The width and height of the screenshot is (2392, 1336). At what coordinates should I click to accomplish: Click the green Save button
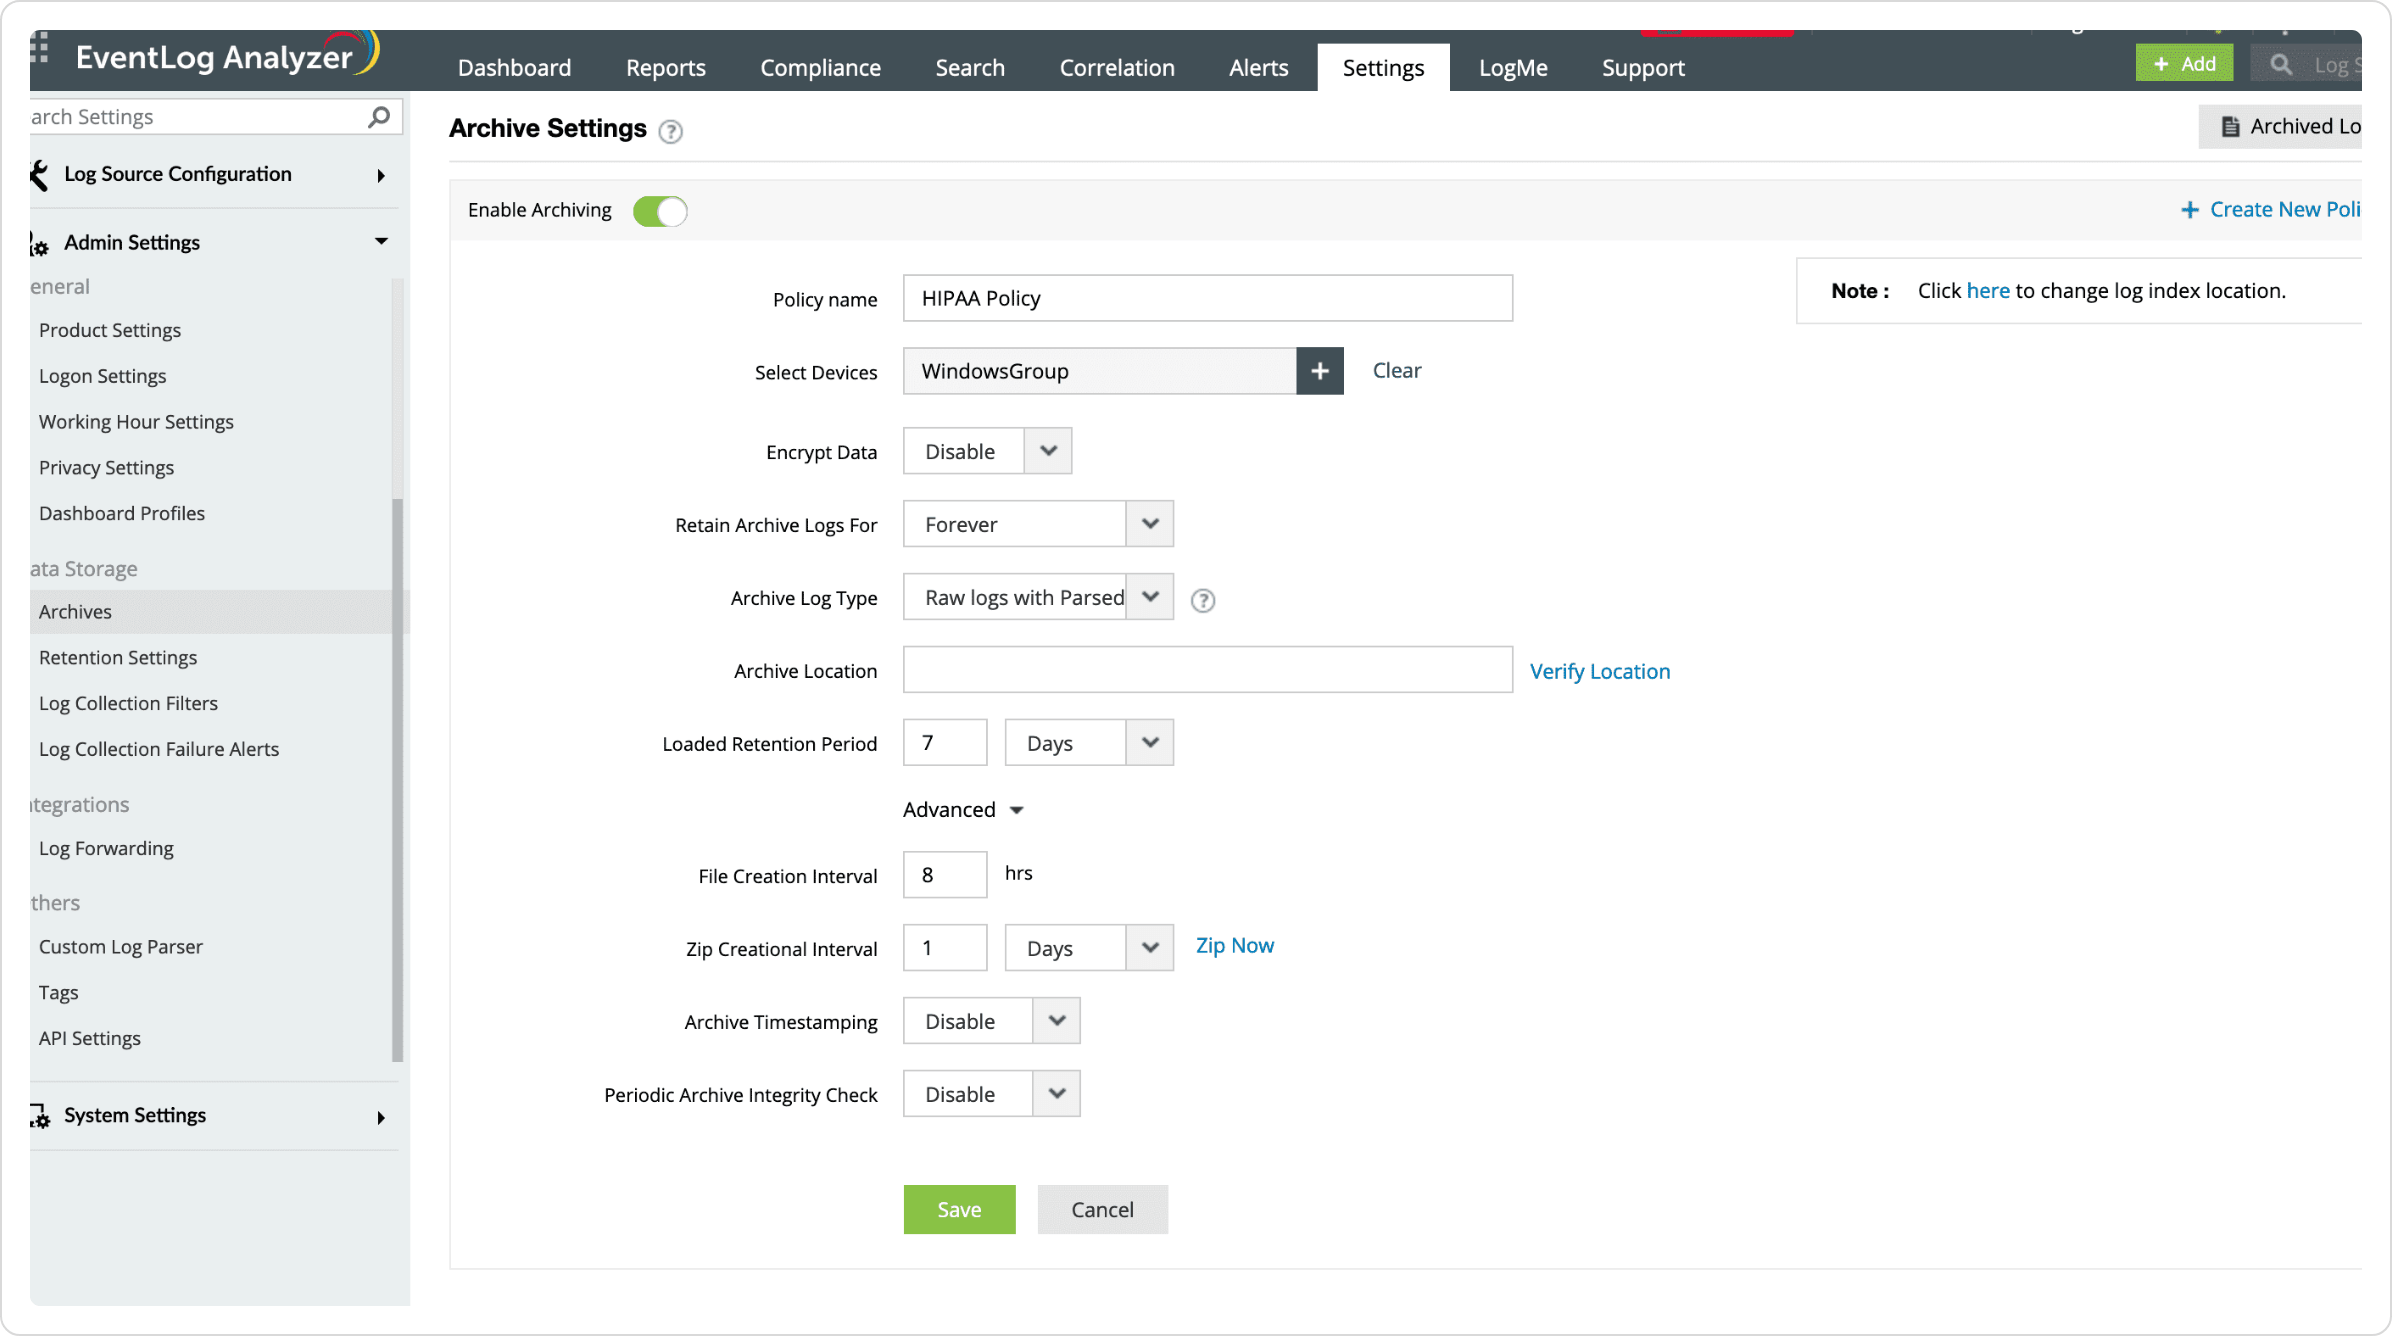click(958, 1209)
